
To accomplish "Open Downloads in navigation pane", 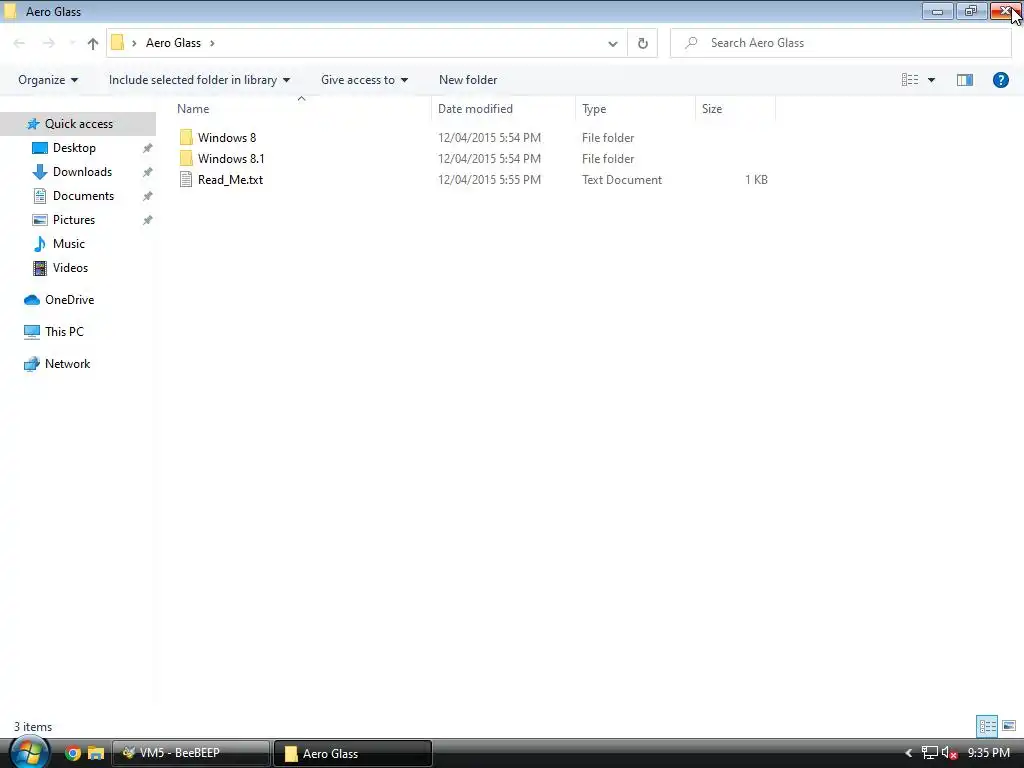I will [82, 172].
